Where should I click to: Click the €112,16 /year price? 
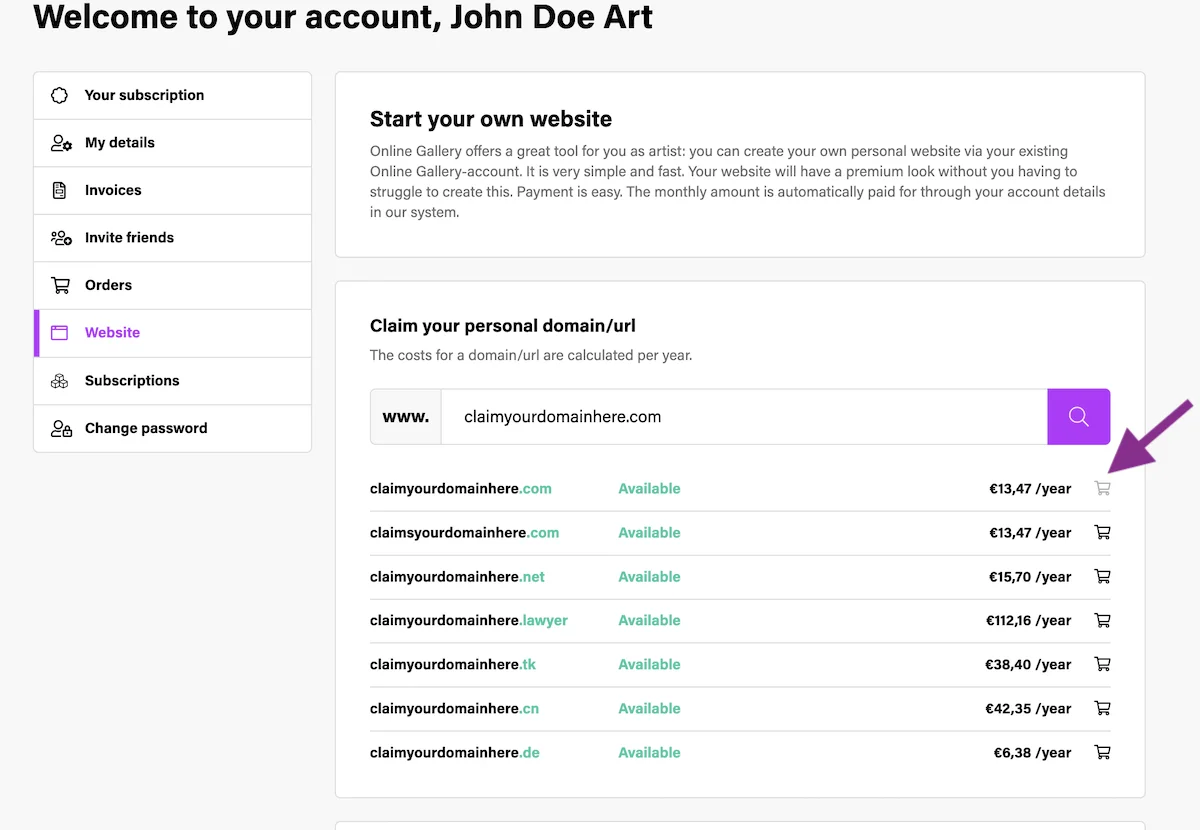point(1028,621)
